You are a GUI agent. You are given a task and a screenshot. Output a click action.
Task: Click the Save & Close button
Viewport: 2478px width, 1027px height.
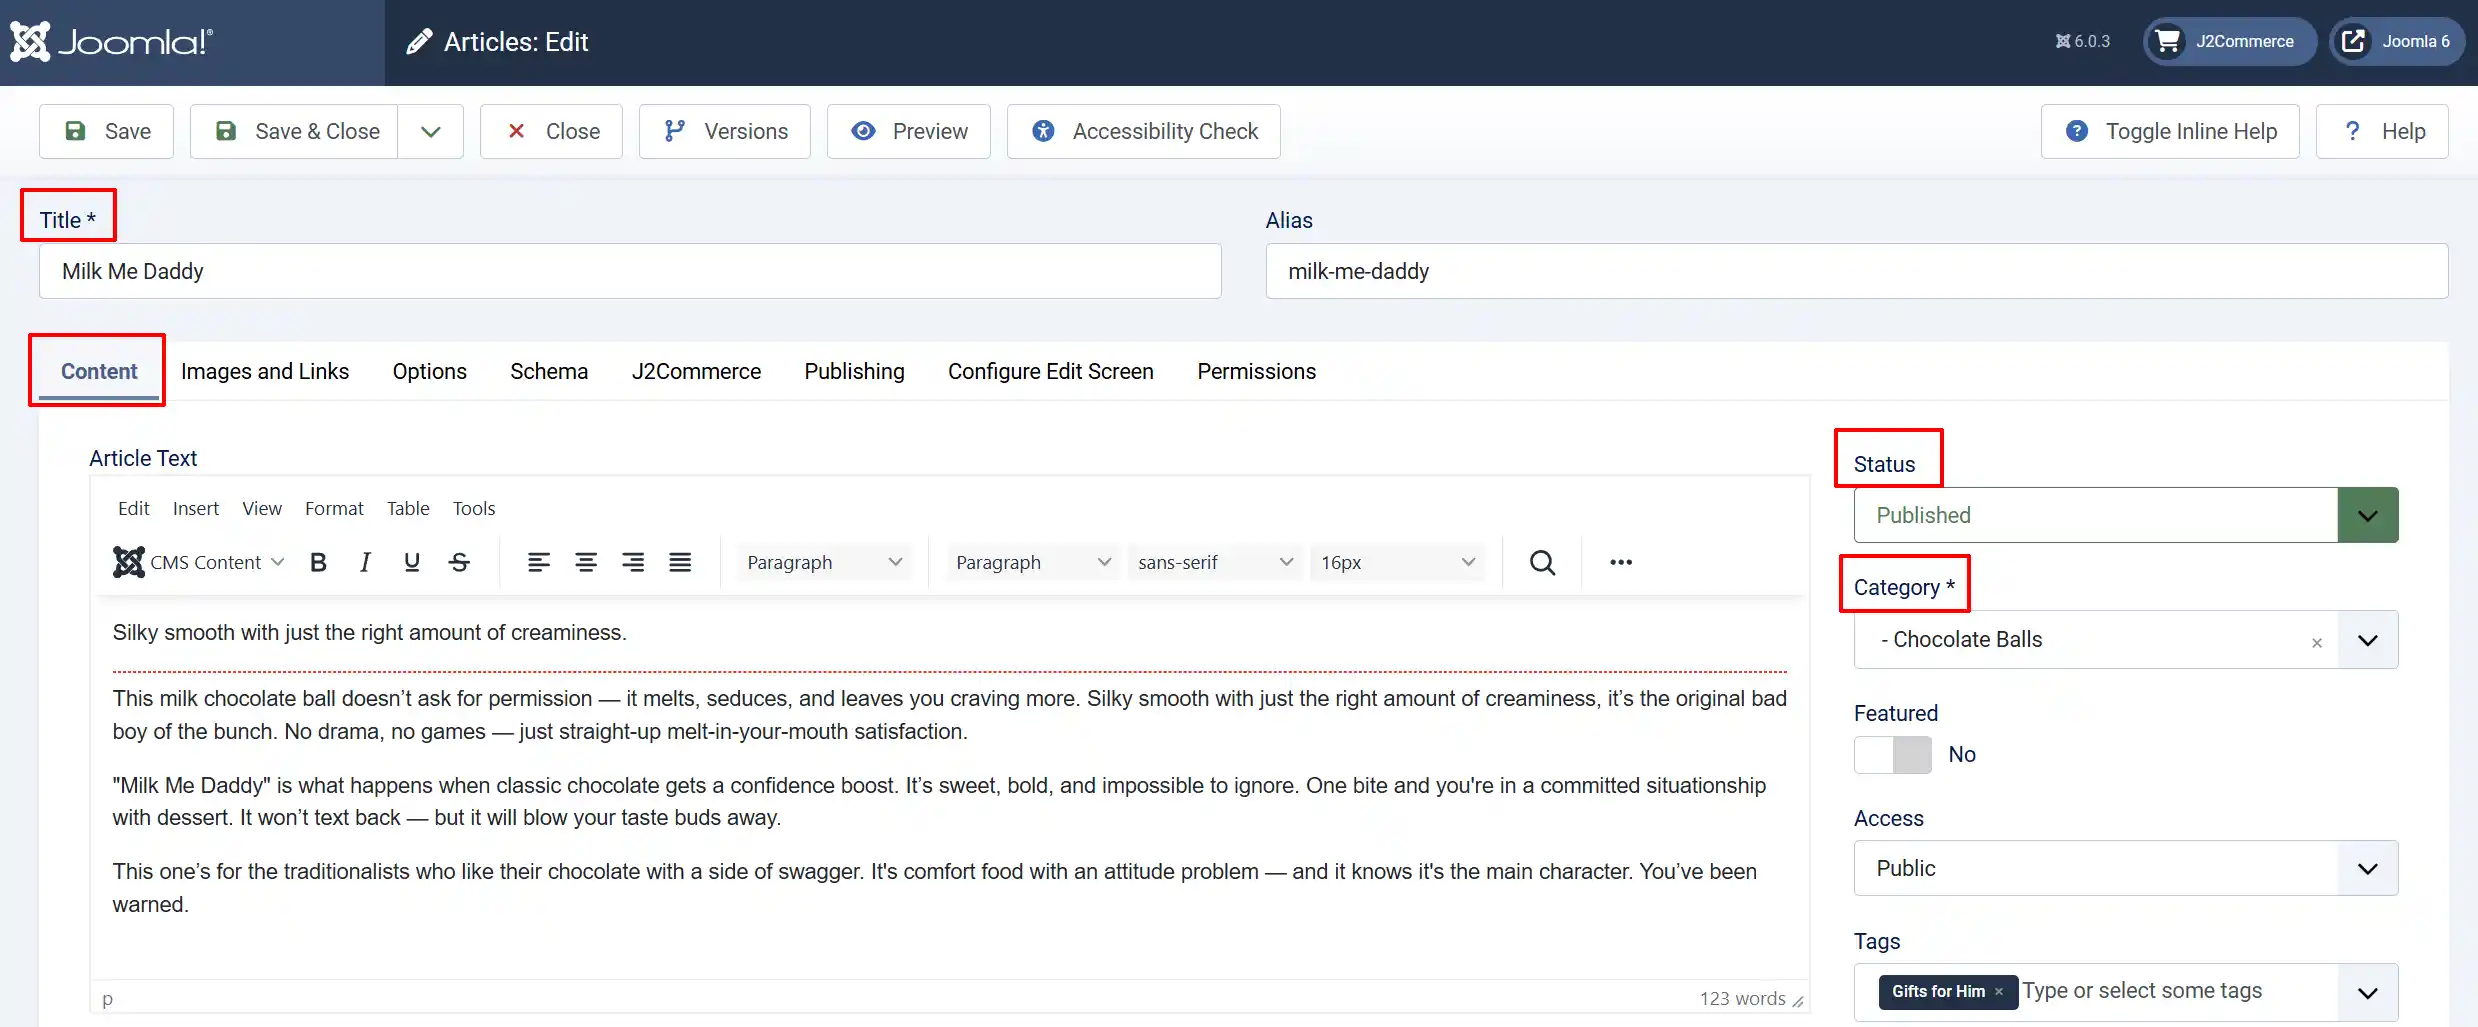[294, 131]
